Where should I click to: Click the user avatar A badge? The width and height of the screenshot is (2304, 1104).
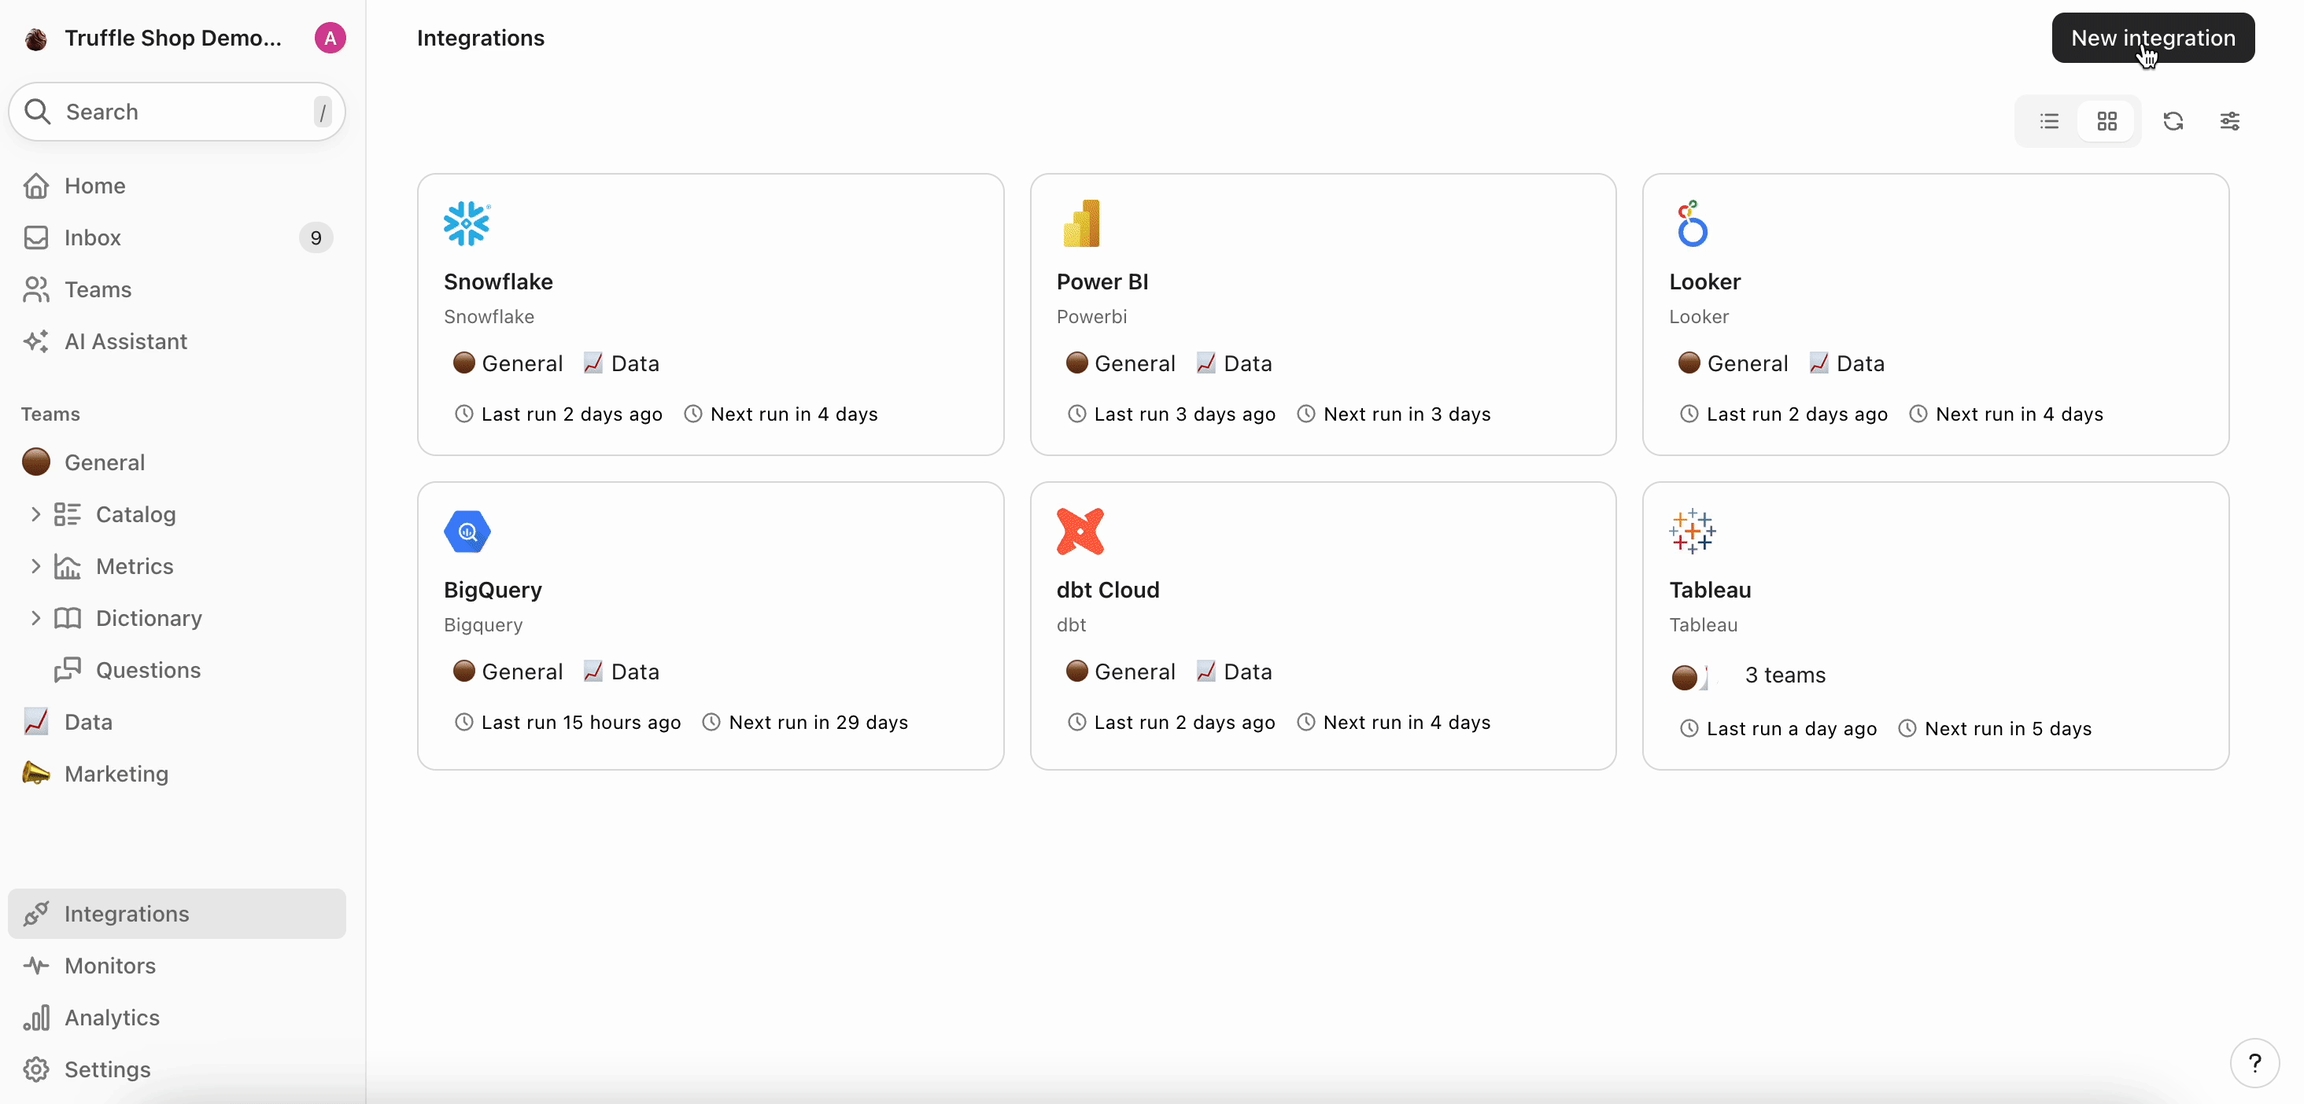pos(330,38)
